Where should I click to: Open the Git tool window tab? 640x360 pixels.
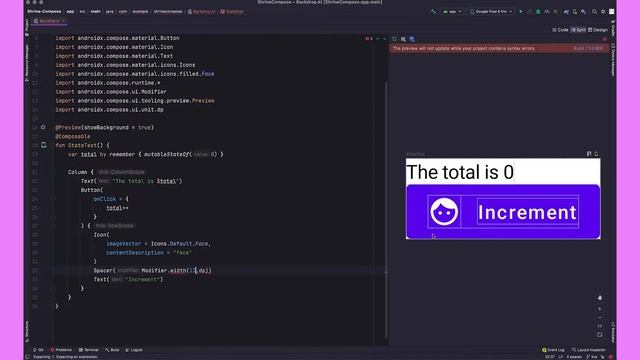(x=38, y=350)
